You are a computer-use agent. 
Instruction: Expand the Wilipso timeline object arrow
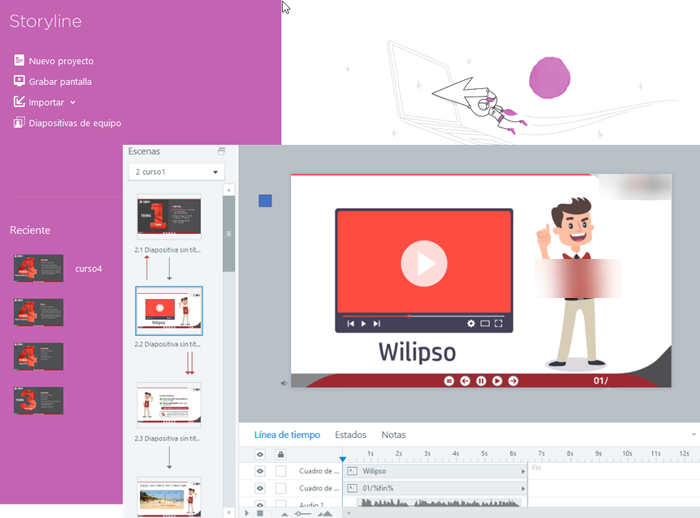point(523,470)
